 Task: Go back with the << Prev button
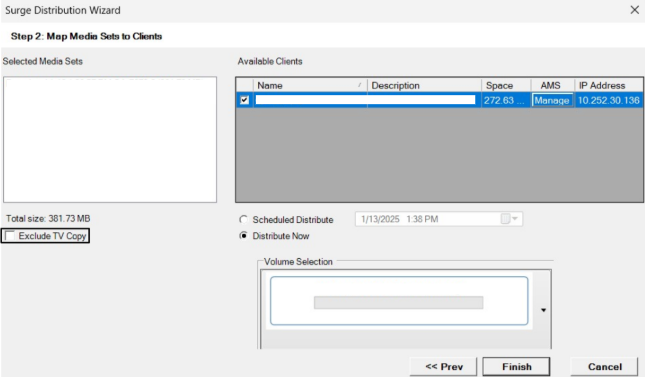coord(444,366)
